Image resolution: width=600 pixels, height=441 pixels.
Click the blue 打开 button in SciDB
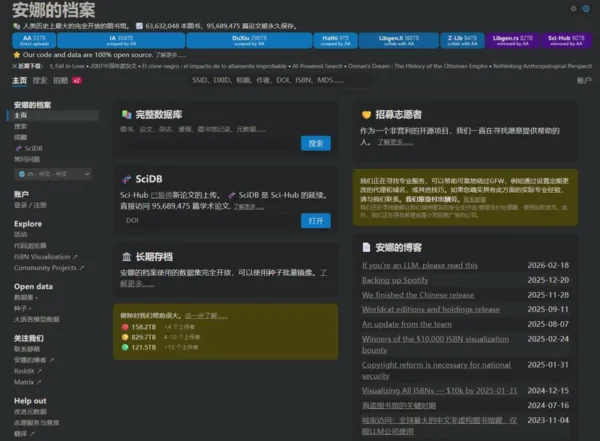click(316, 221)
